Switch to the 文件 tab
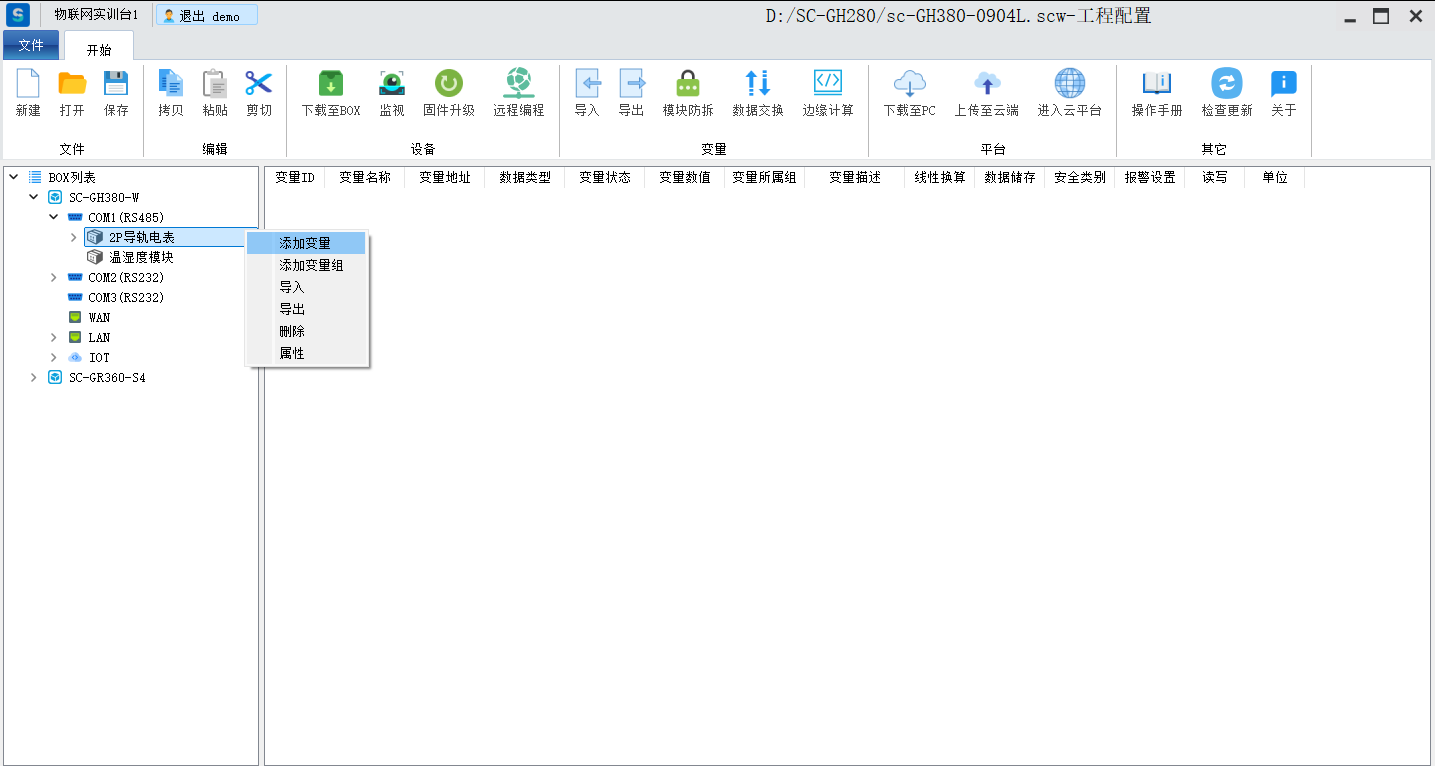This screenshot has width=1435, height=766. tap(31, 45)
